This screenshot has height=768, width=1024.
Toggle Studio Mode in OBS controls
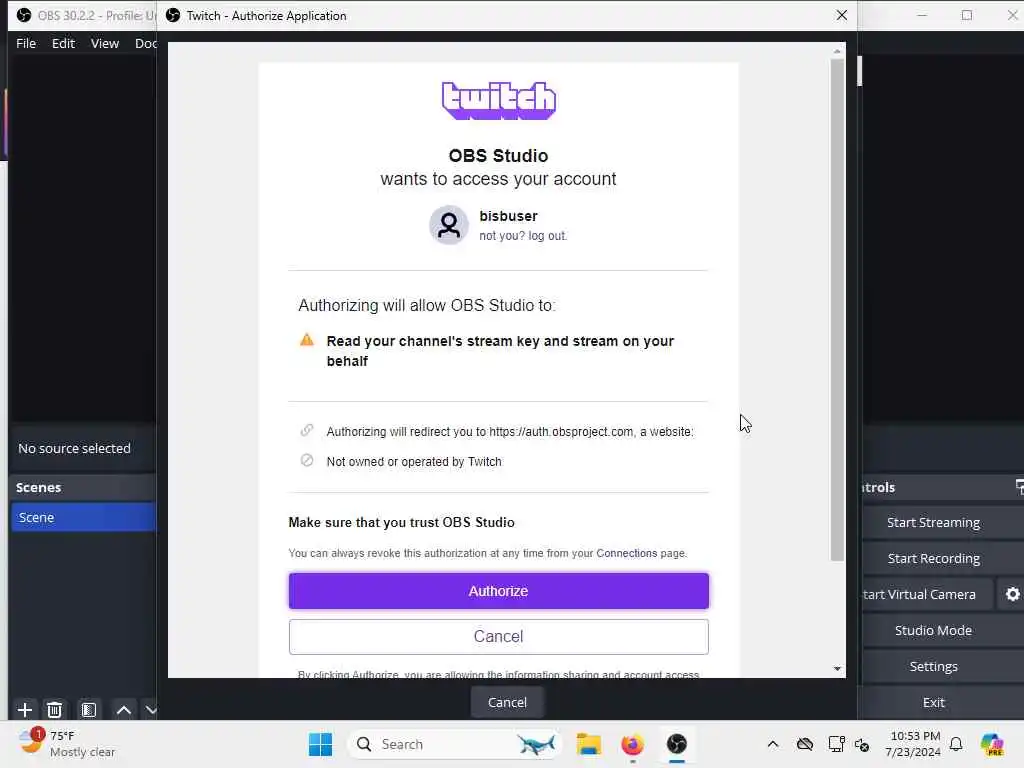pyautogui.click(x=933, y=630)
